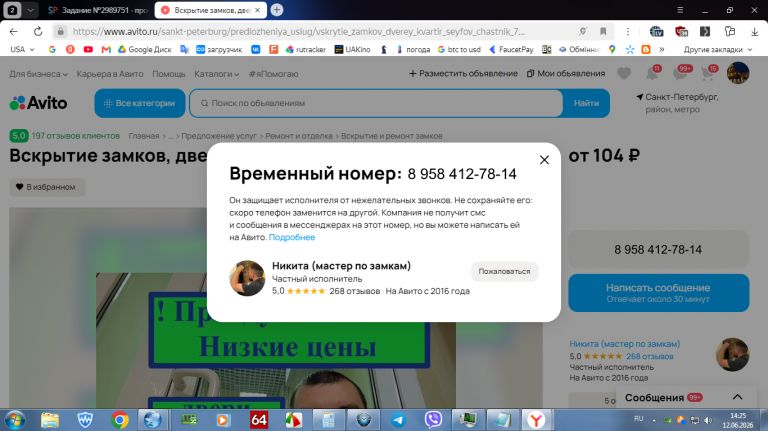768x431 pixels.
Task: Open Все категории button
Action: coord(140,103)
